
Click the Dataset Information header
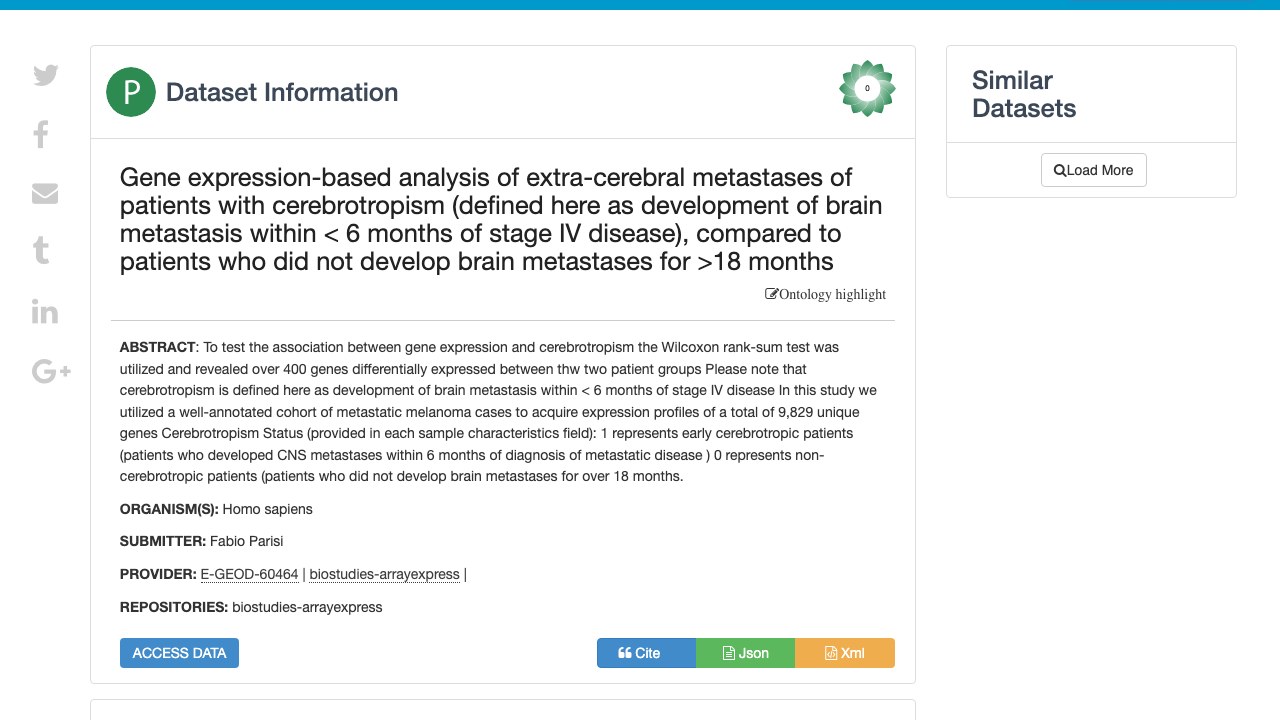282,92
